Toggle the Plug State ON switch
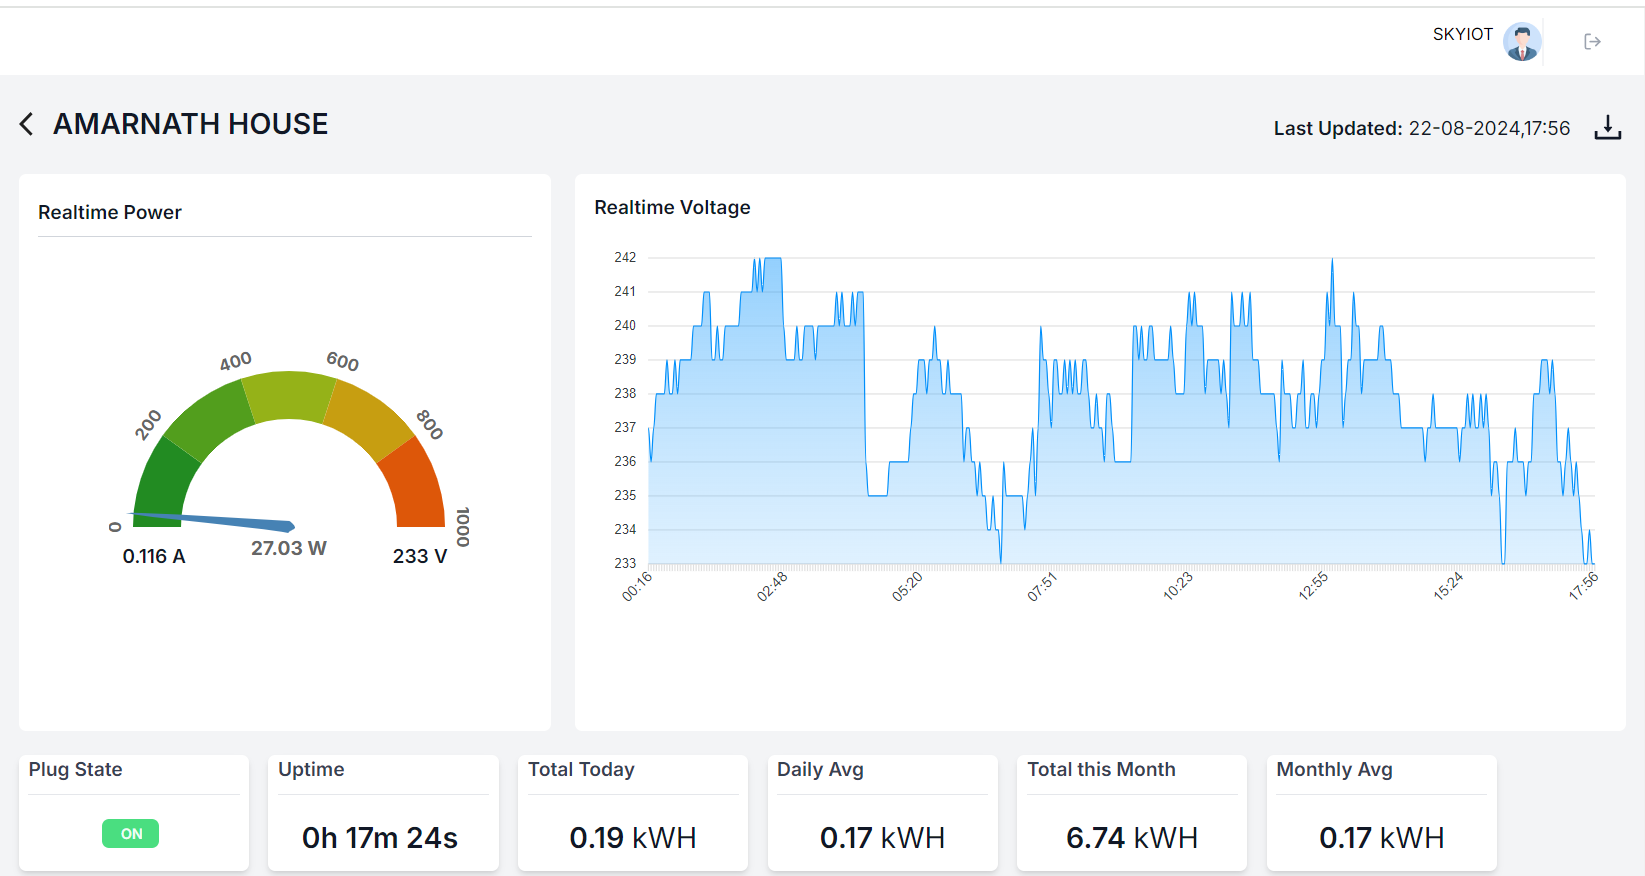Viewport: 1645px width, 876px height. point(131,833)
